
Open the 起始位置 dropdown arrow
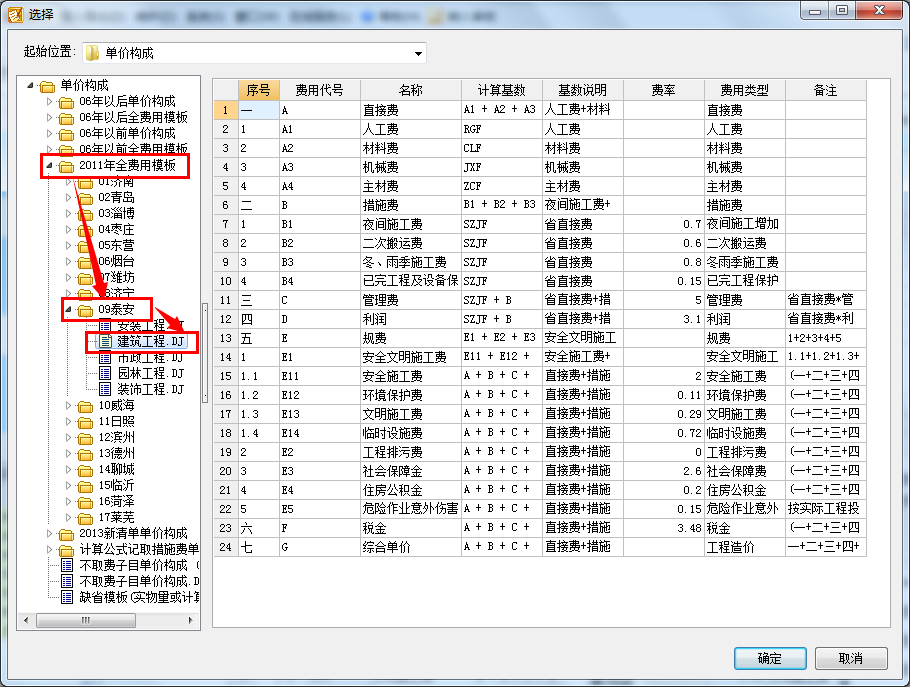click(x=418, y=53)
